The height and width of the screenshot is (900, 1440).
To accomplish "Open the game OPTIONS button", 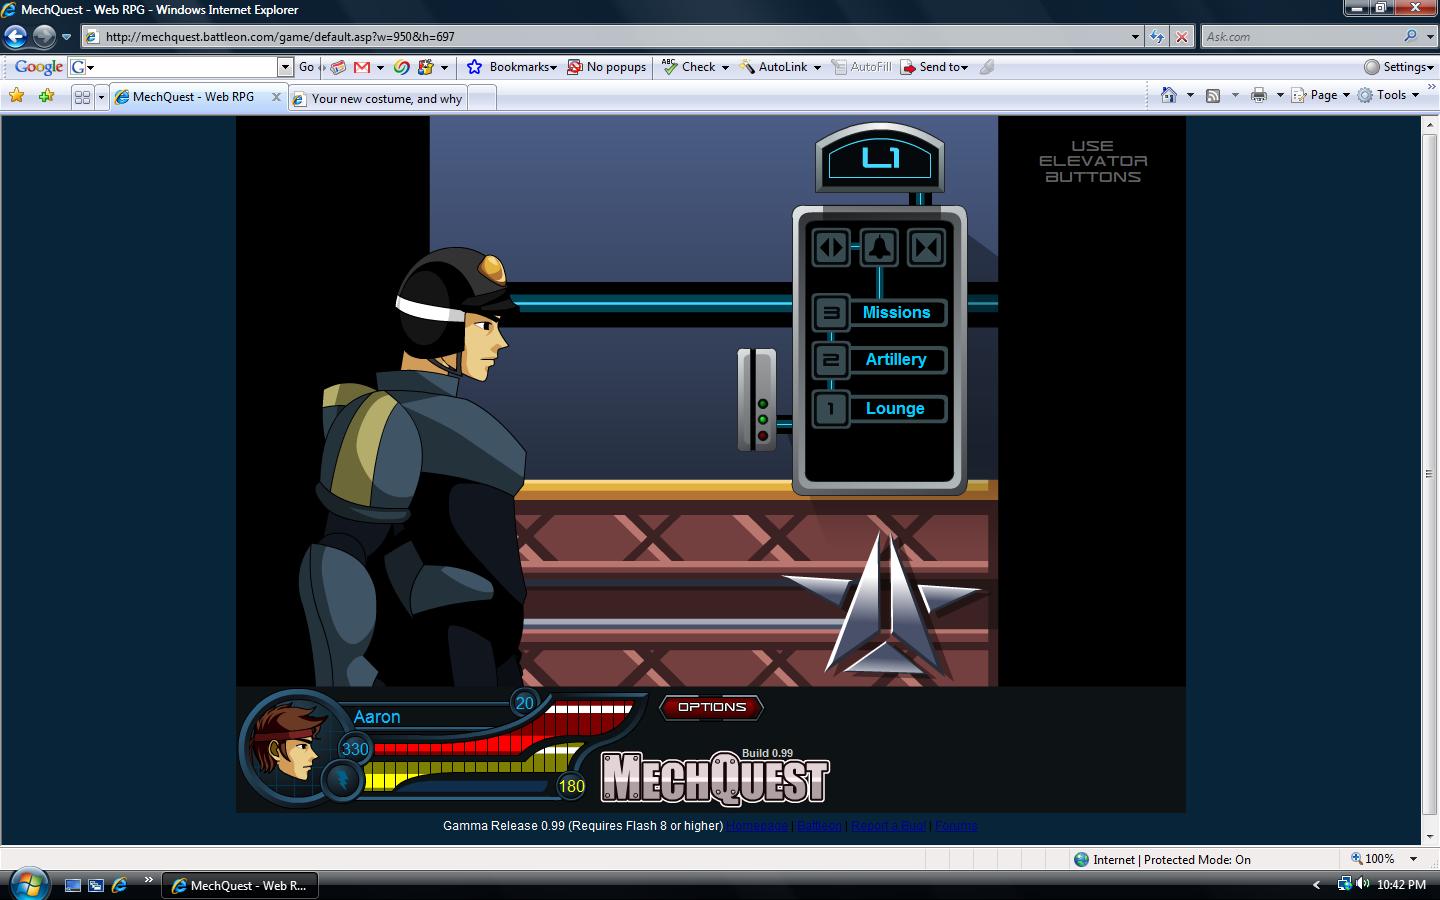I will pos(712,707).
